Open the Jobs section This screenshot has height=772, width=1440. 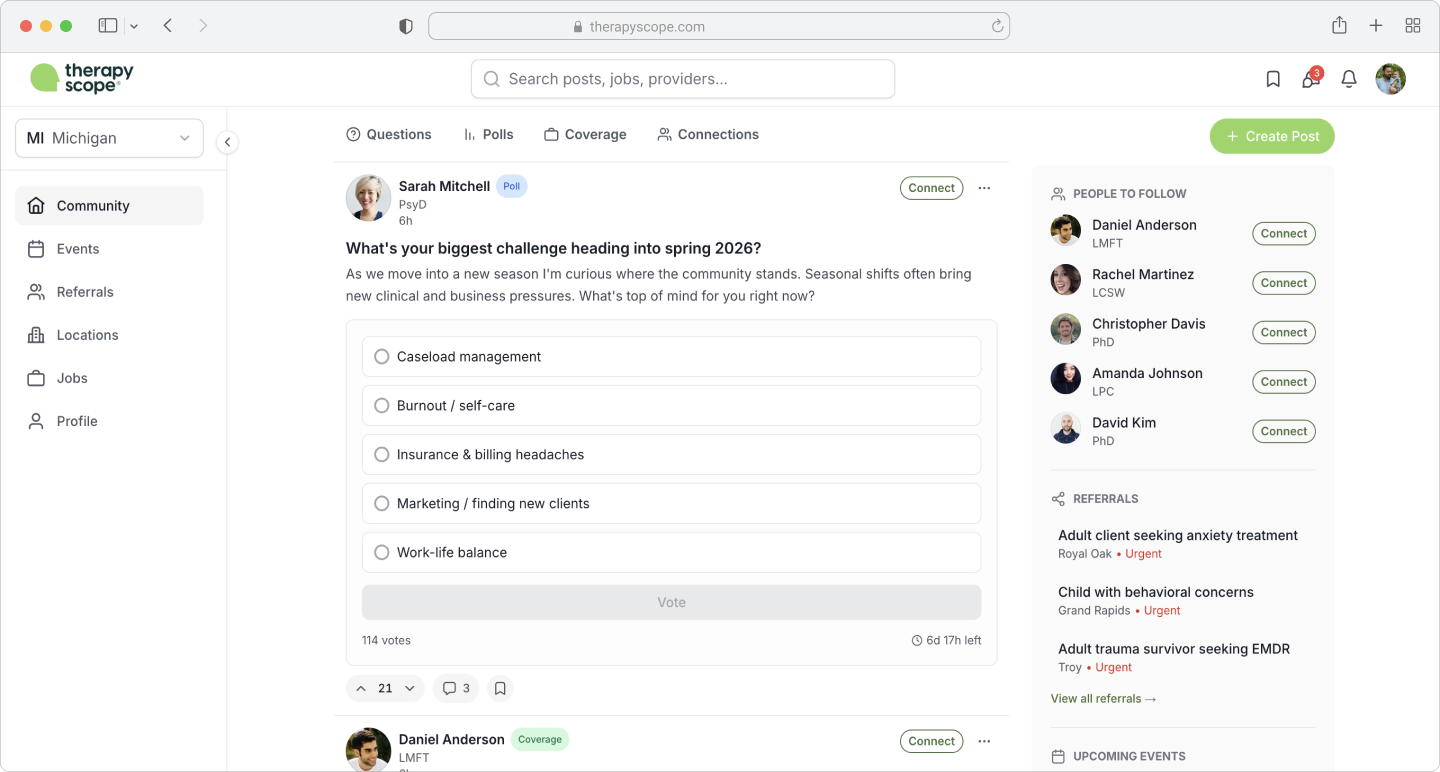coord(73,378)
